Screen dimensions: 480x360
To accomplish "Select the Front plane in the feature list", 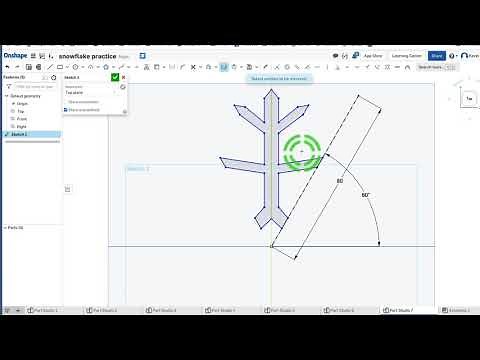I will tap(22, 119).
